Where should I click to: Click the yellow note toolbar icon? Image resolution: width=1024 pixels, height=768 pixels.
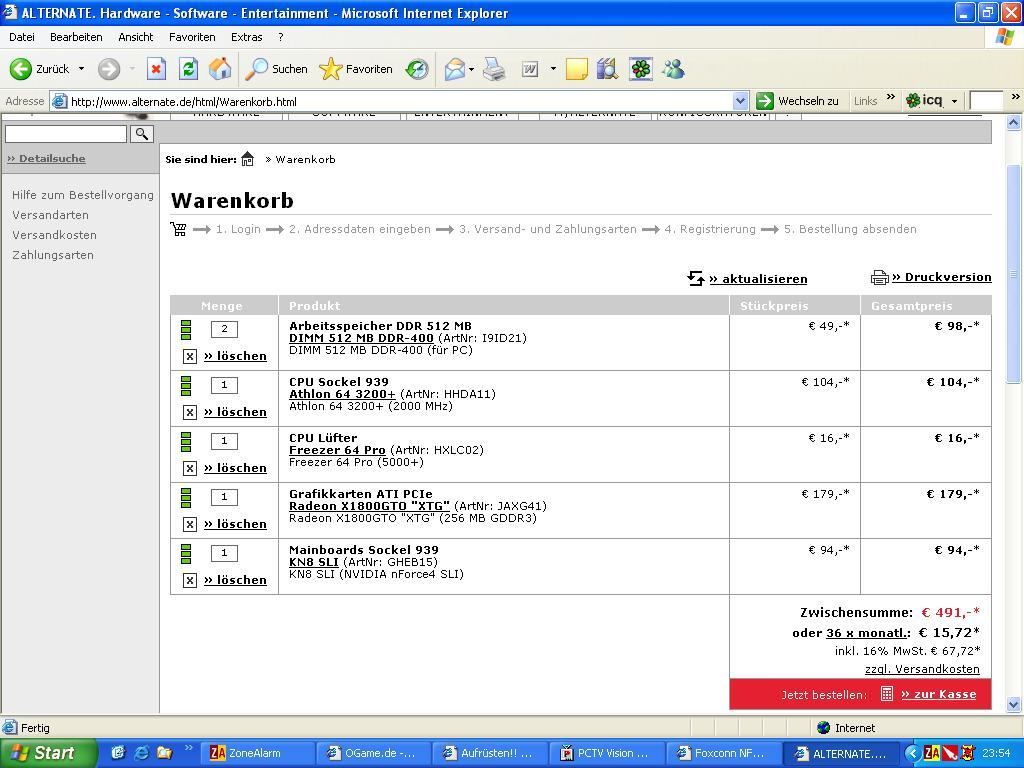[576, 69]
